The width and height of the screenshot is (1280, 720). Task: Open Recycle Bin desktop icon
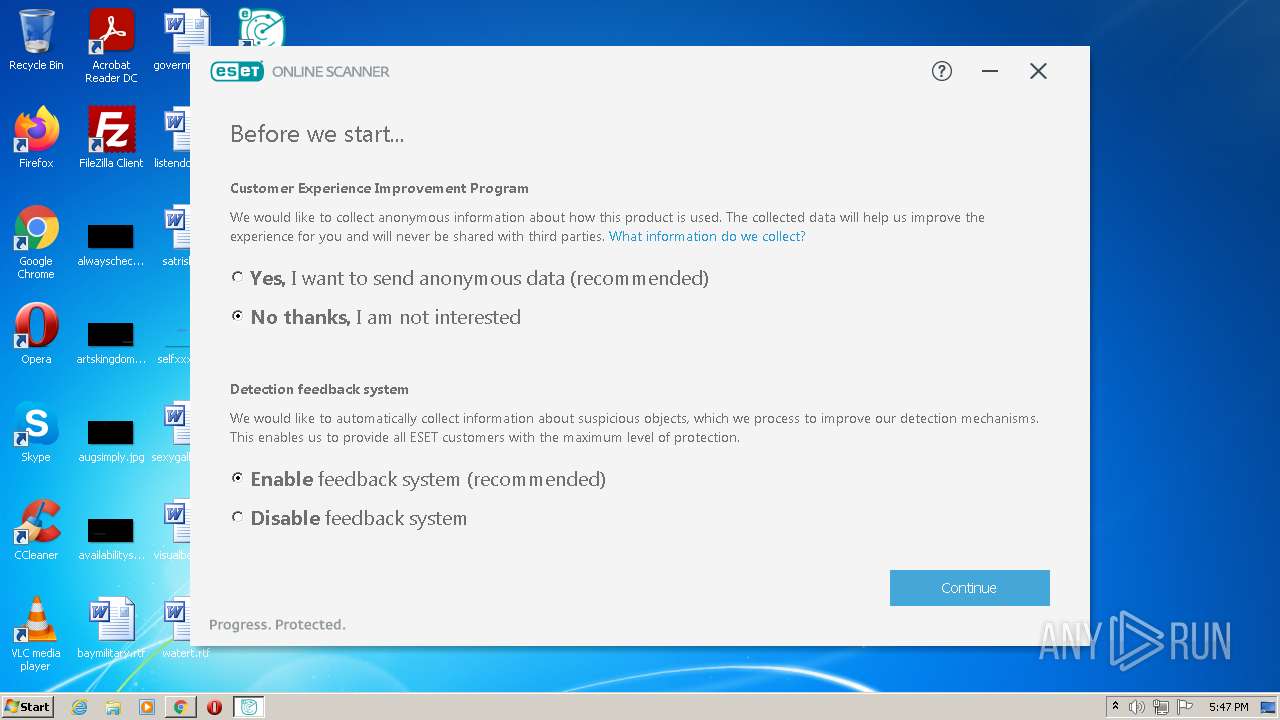pyautogui.click(x=36, y=40)
